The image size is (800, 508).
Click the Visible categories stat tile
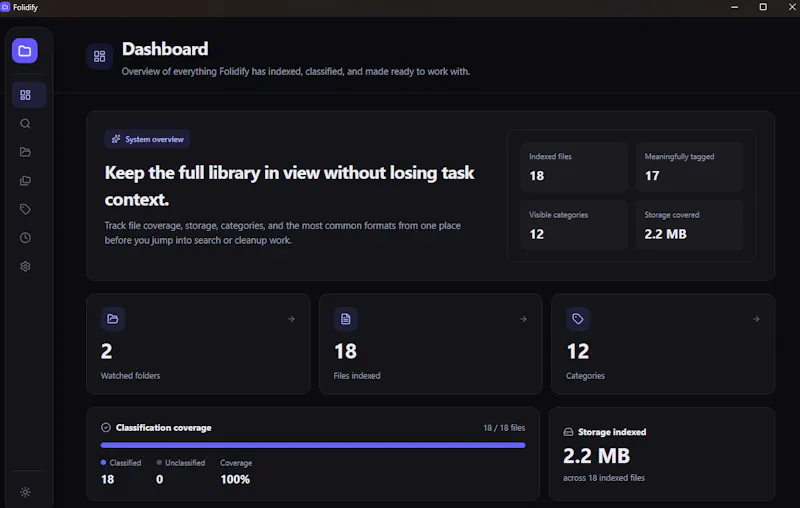click(x=574, y=225)
